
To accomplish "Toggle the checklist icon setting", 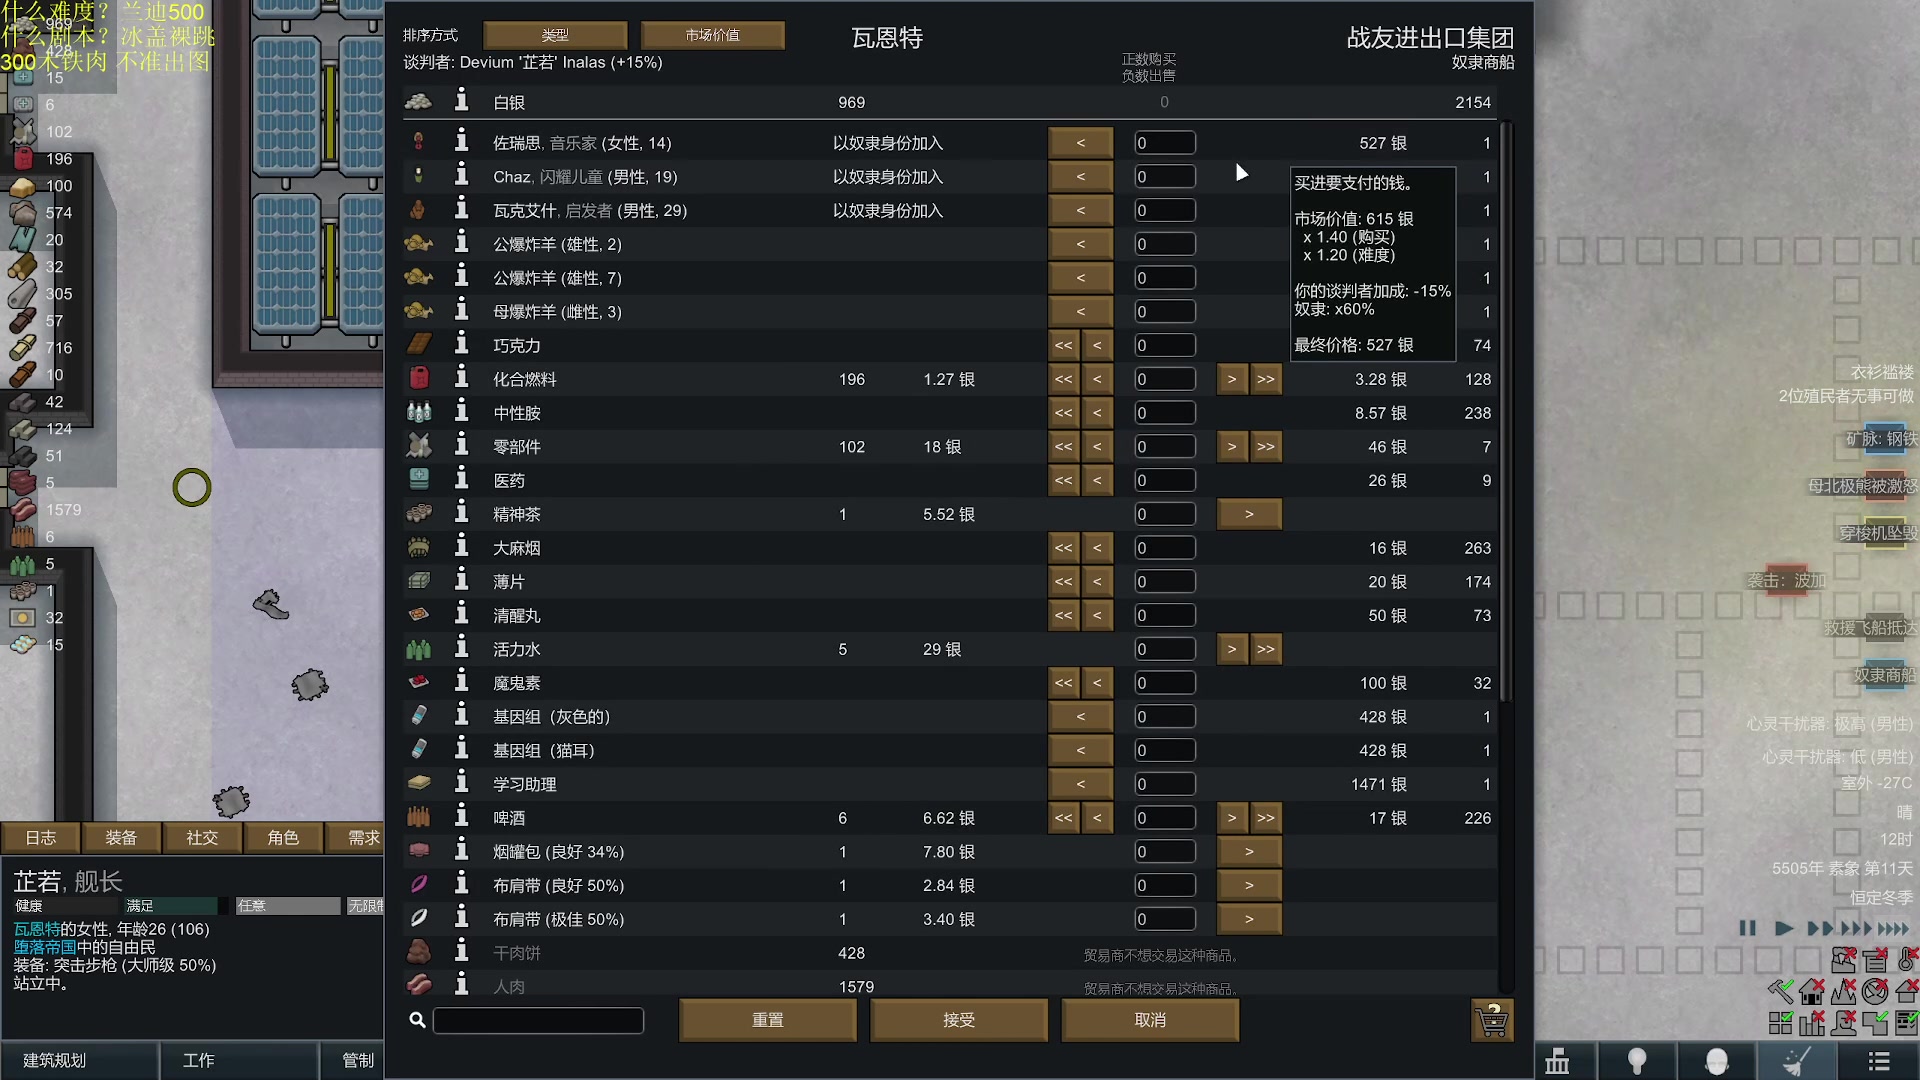I will pos(1907,1022).
